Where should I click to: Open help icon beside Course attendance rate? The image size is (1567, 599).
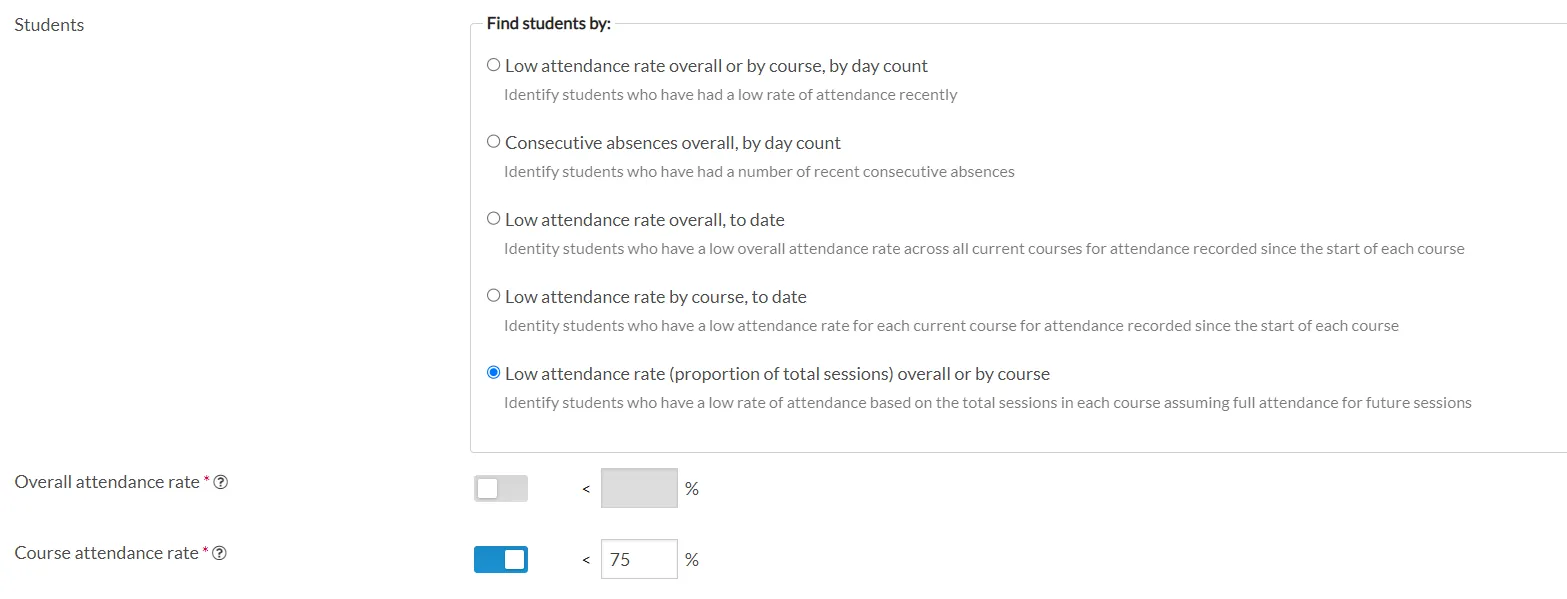(x=220, y=553)
